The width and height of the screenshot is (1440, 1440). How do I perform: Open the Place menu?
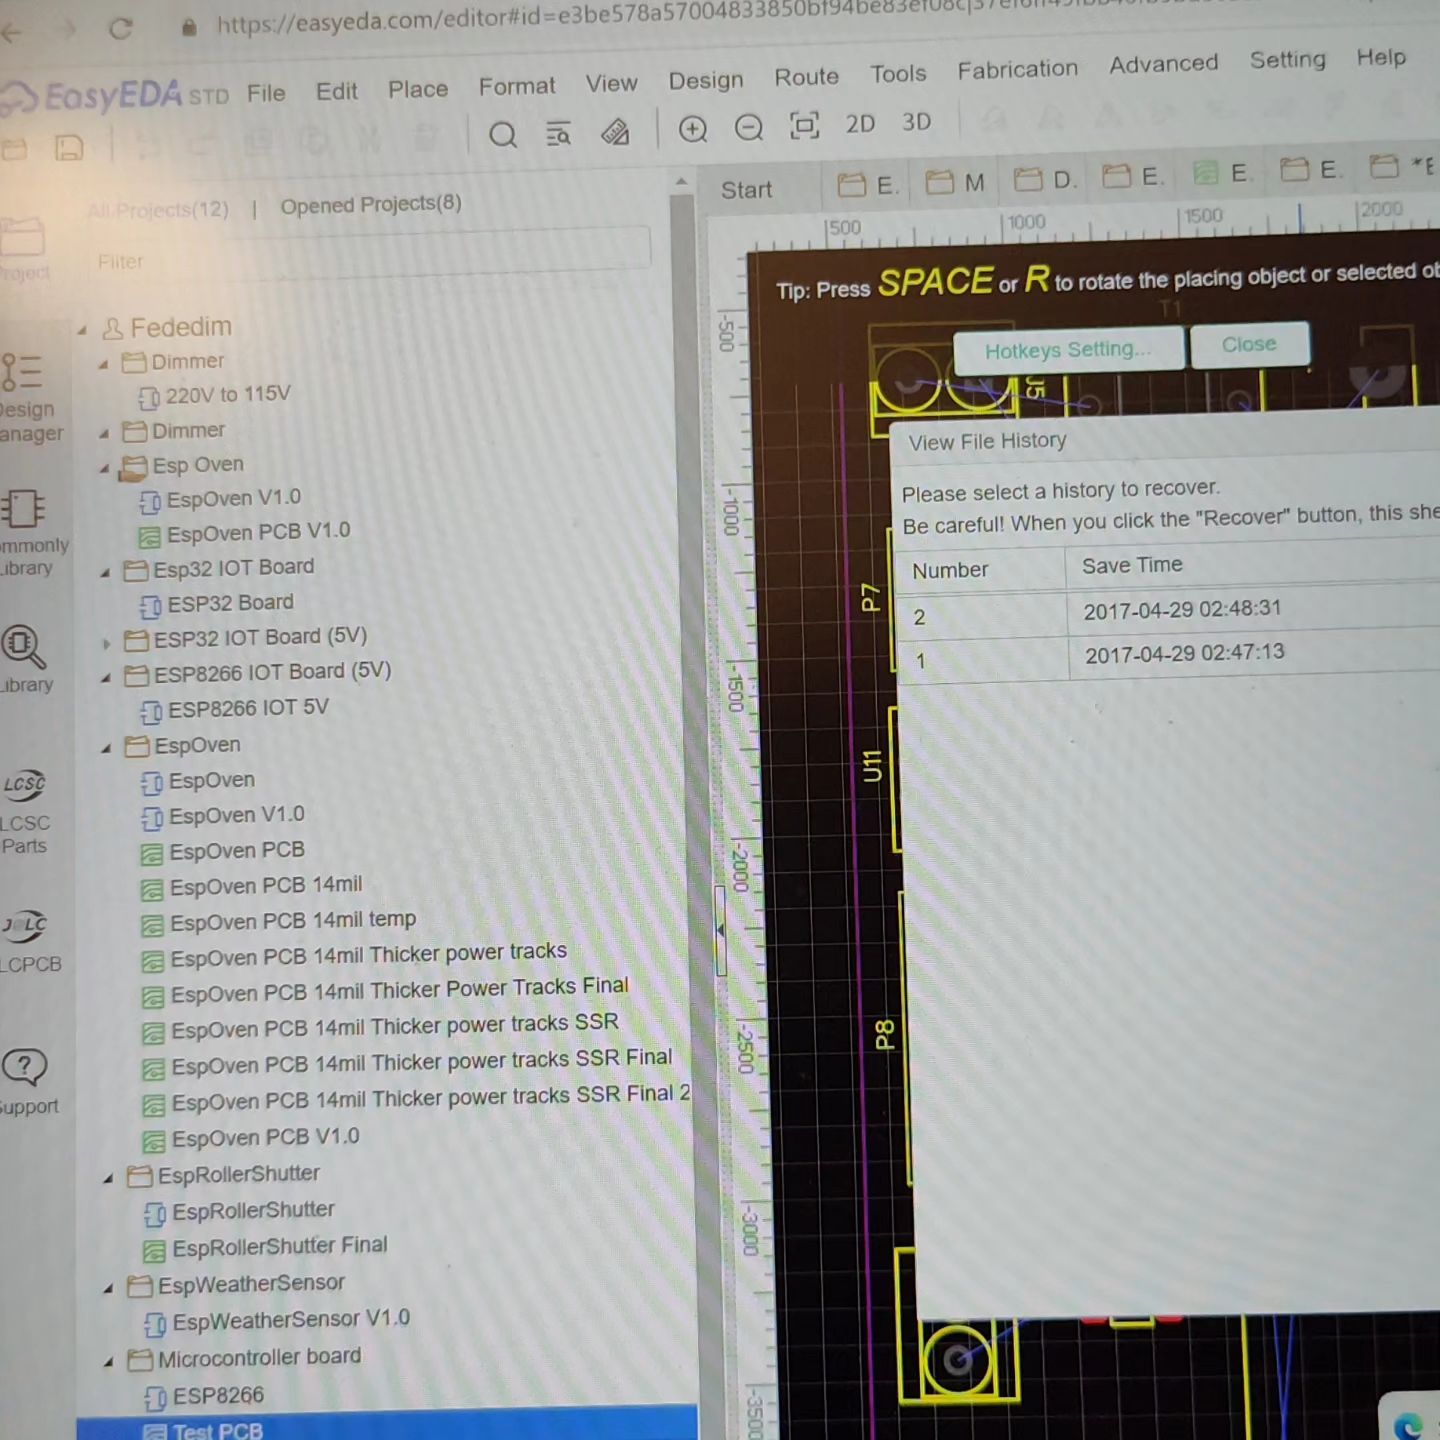418,89
